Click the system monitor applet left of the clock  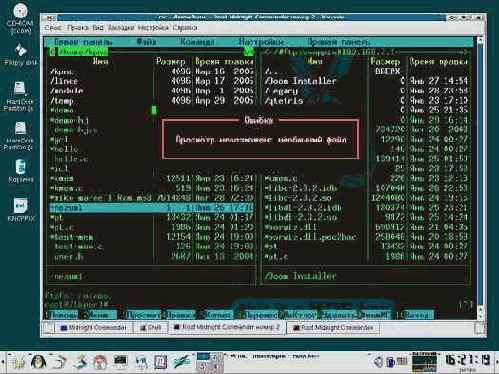[424, 362]
